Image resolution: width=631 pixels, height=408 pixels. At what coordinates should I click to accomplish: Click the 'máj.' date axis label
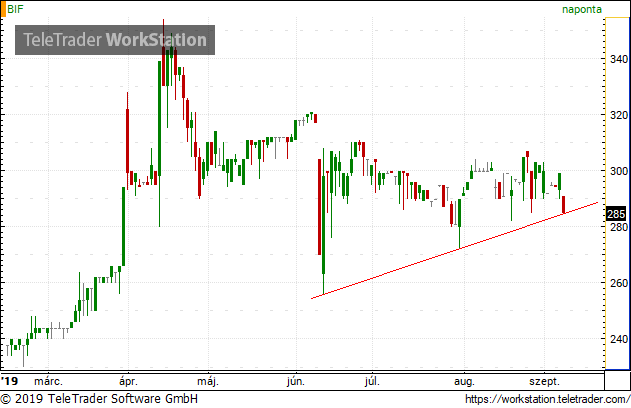(208, 381)
